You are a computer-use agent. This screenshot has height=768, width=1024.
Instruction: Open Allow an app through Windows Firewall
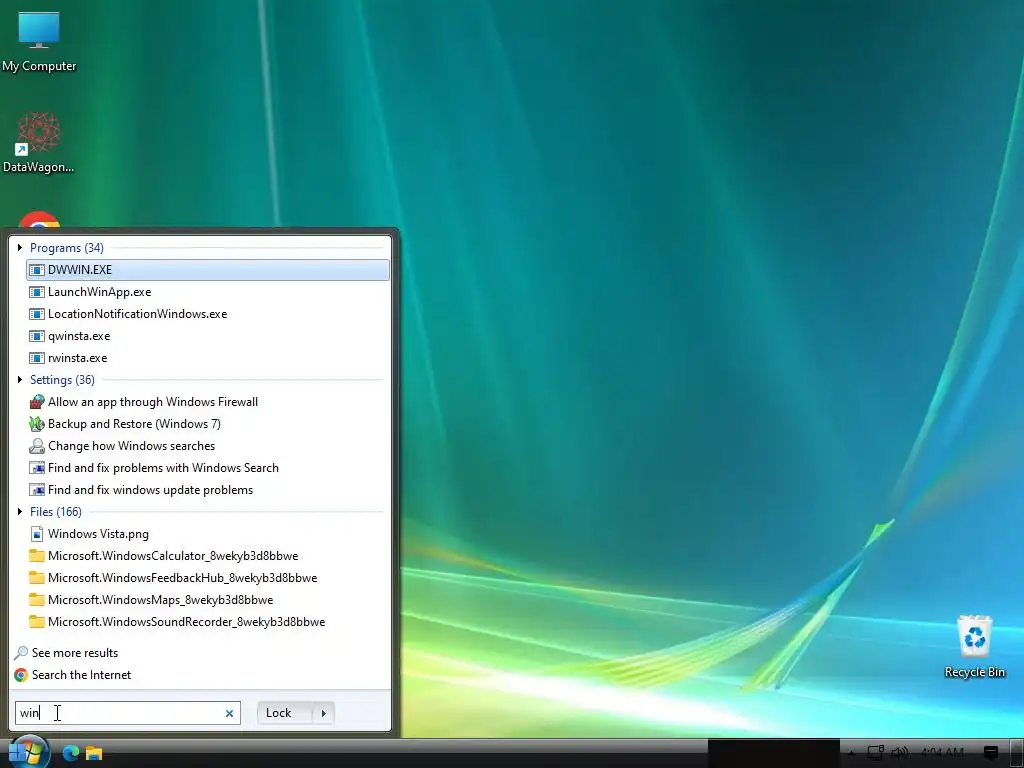click(x=208, y=402)
